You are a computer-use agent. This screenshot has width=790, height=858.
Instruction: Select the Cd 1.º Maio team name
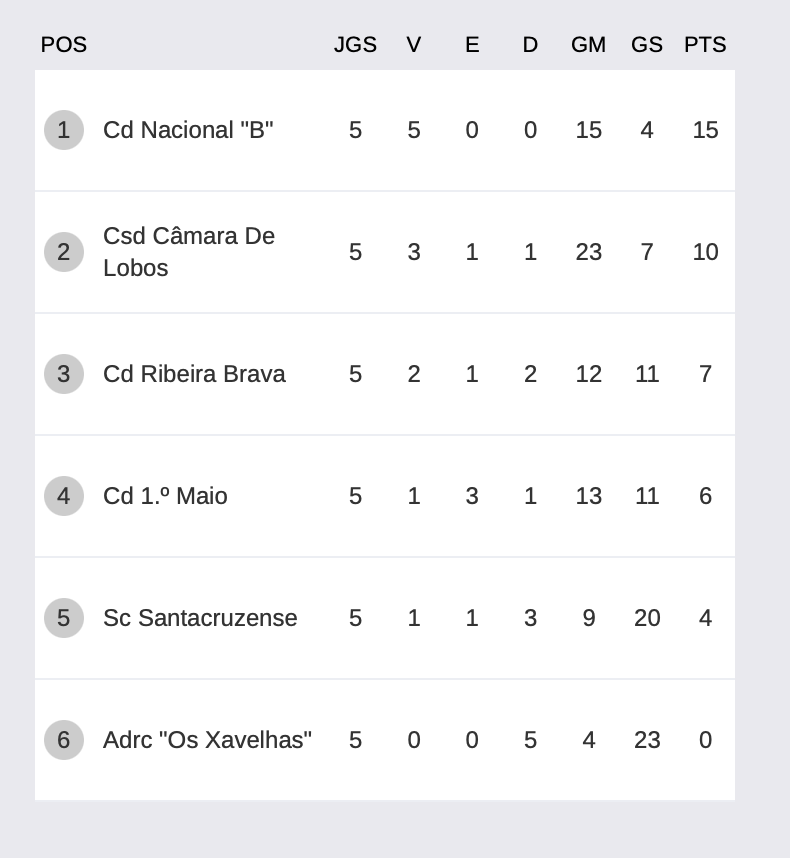click(165, 496)
